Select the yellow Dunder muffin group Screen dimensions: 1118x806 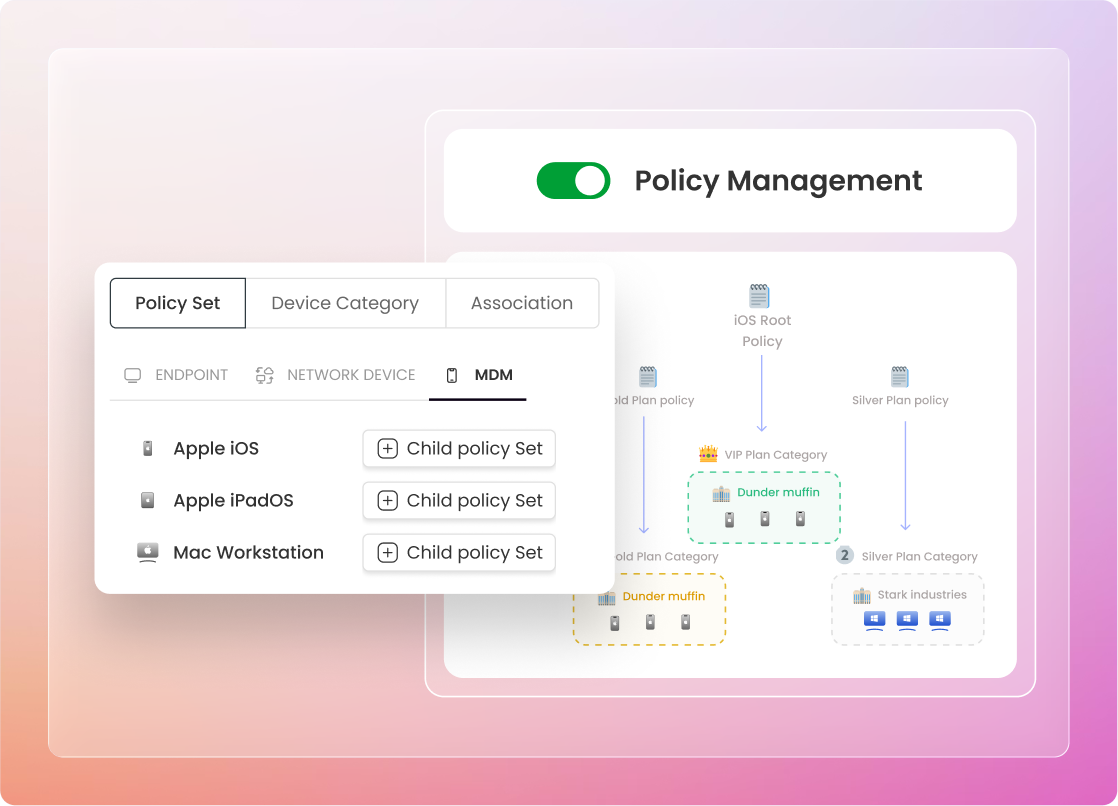tap(649, 609)
